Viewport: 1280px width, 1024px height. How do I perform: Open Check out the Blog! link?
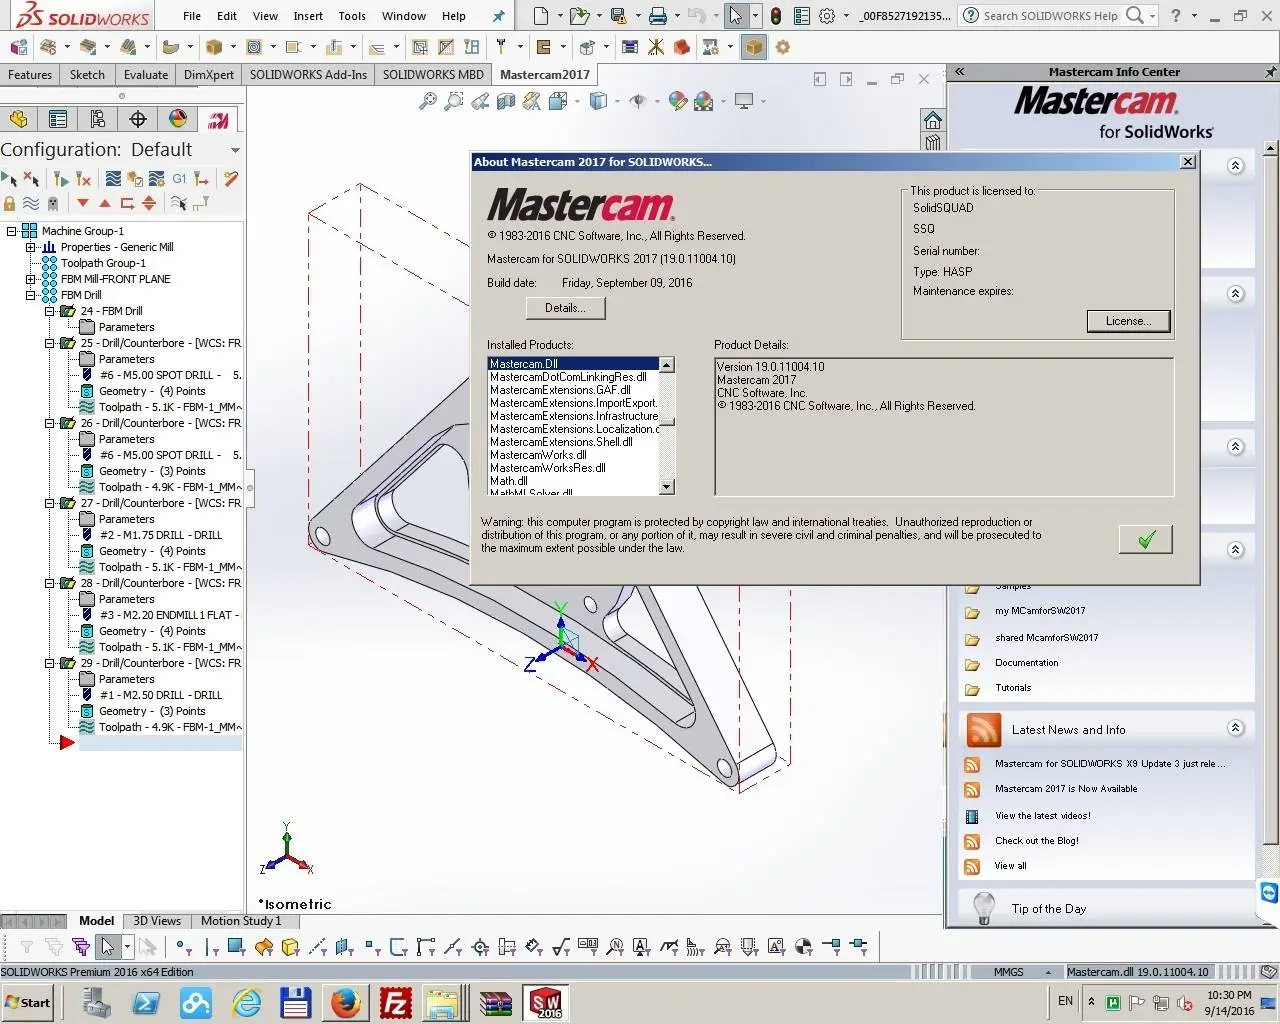1036,841
